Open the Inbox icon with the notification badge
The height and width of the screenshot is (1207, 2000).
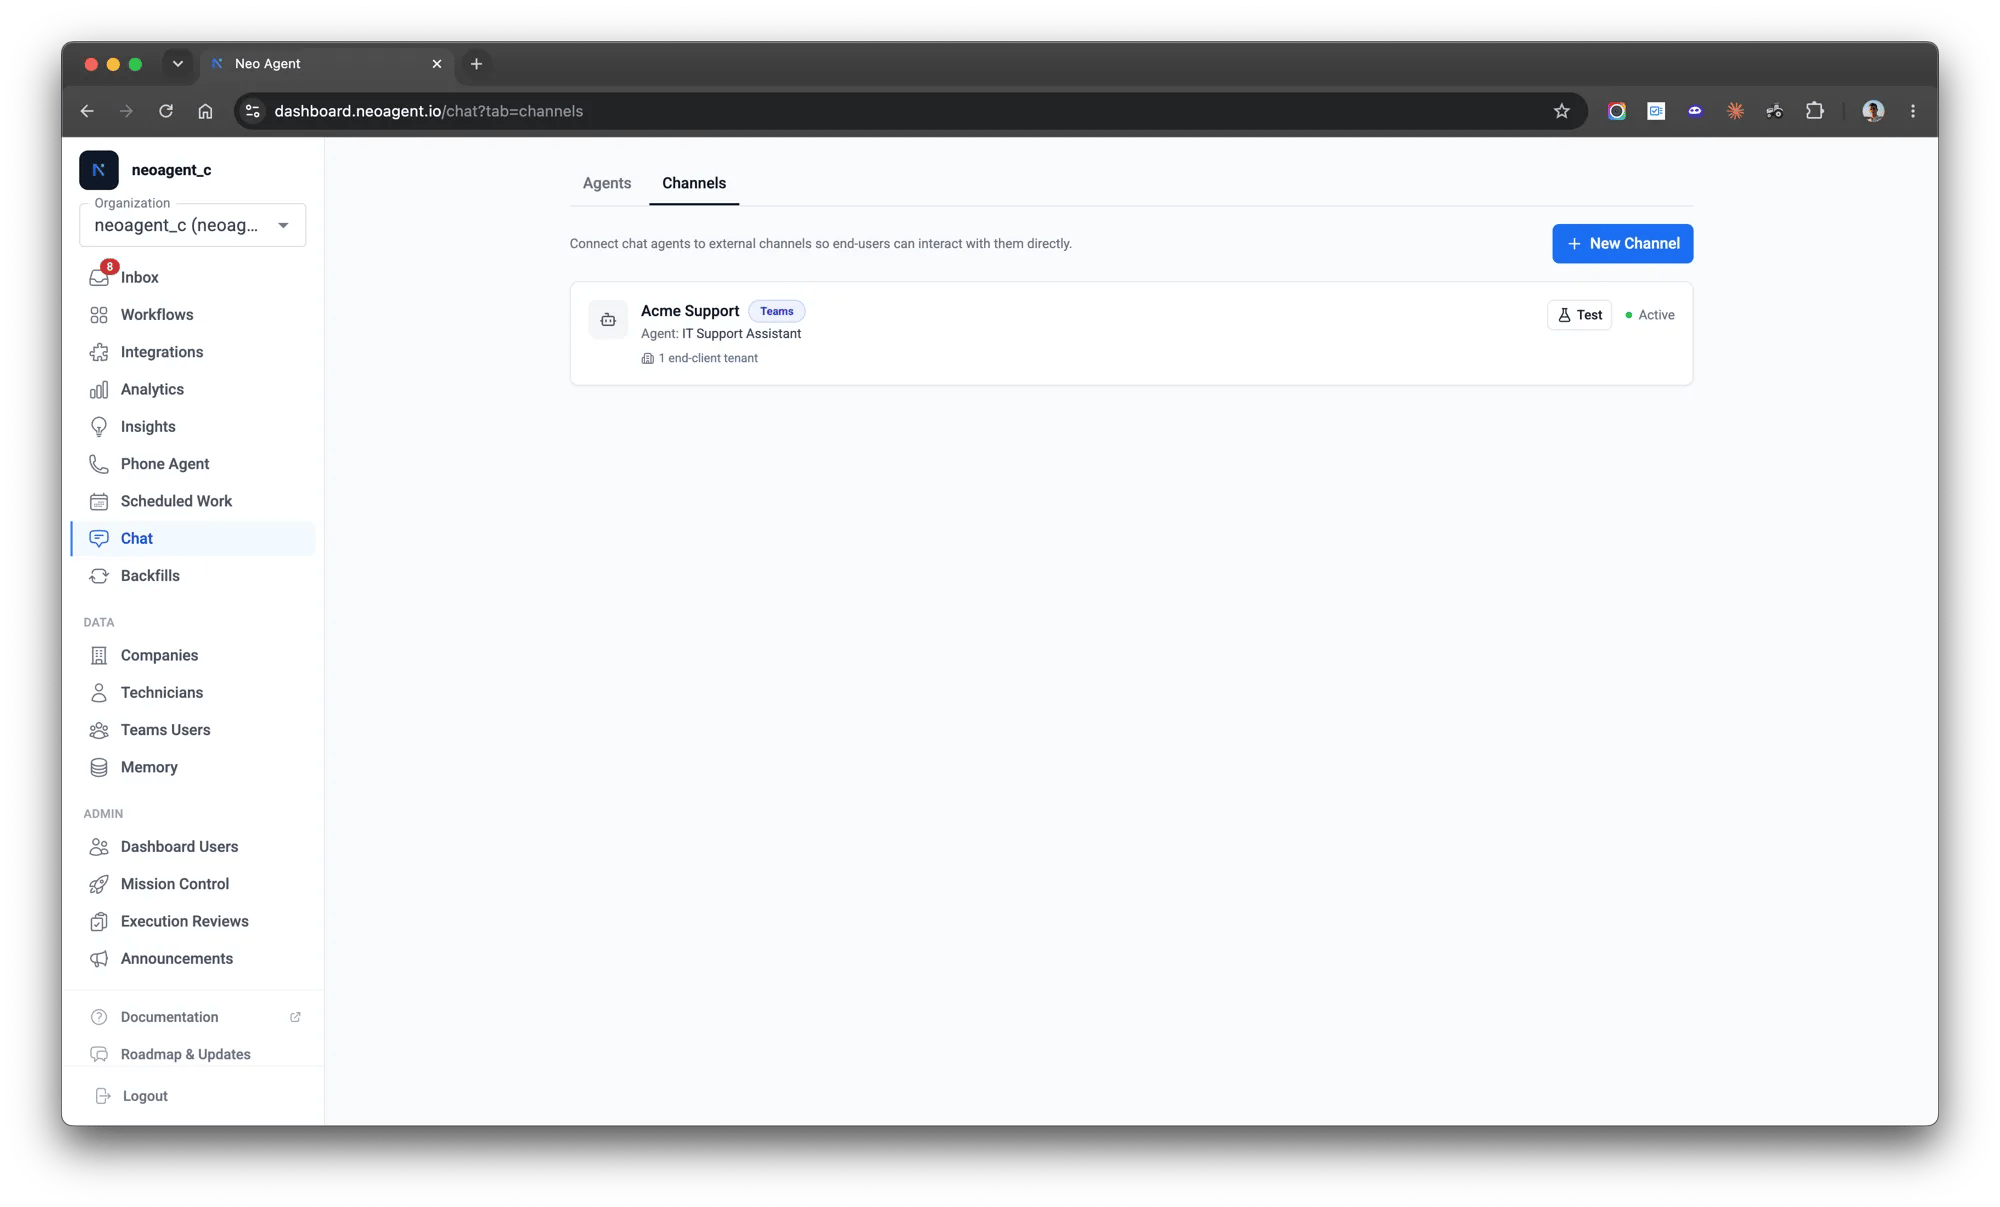pos(99,277)
